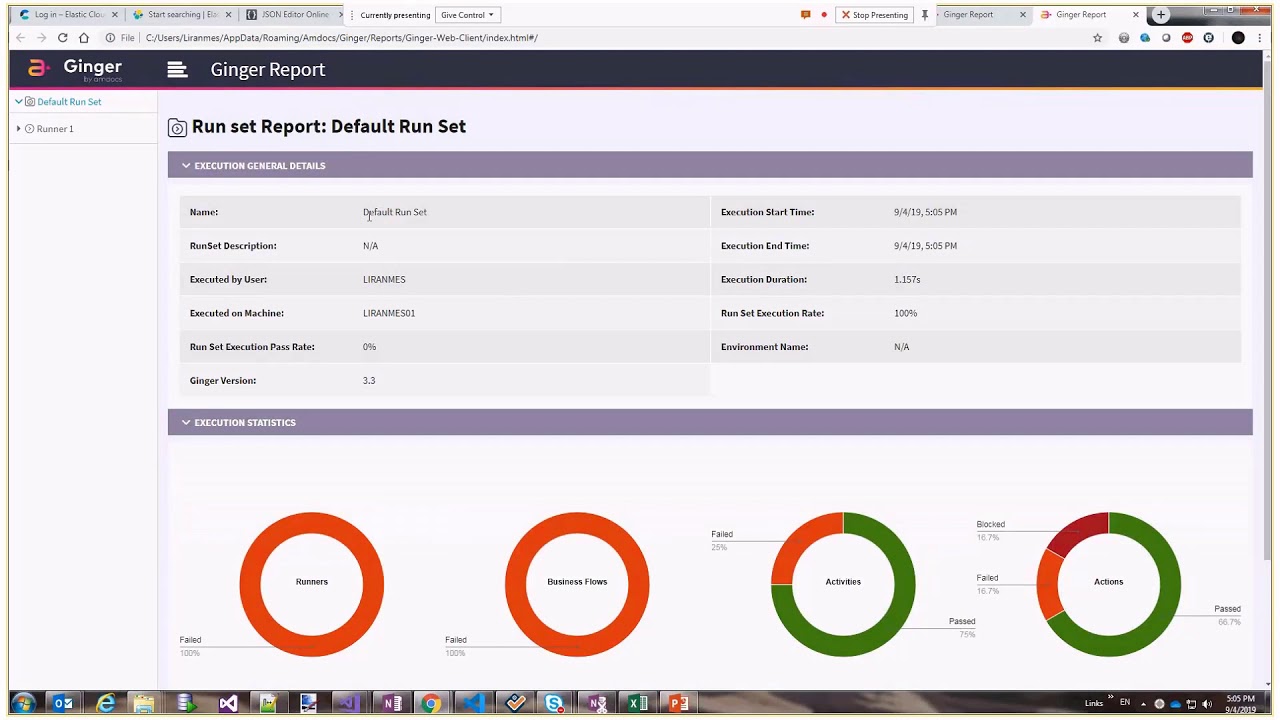Switch to the Elastic Cloud login tab
Screen dimensions: 1280x720
coord(68,15)
